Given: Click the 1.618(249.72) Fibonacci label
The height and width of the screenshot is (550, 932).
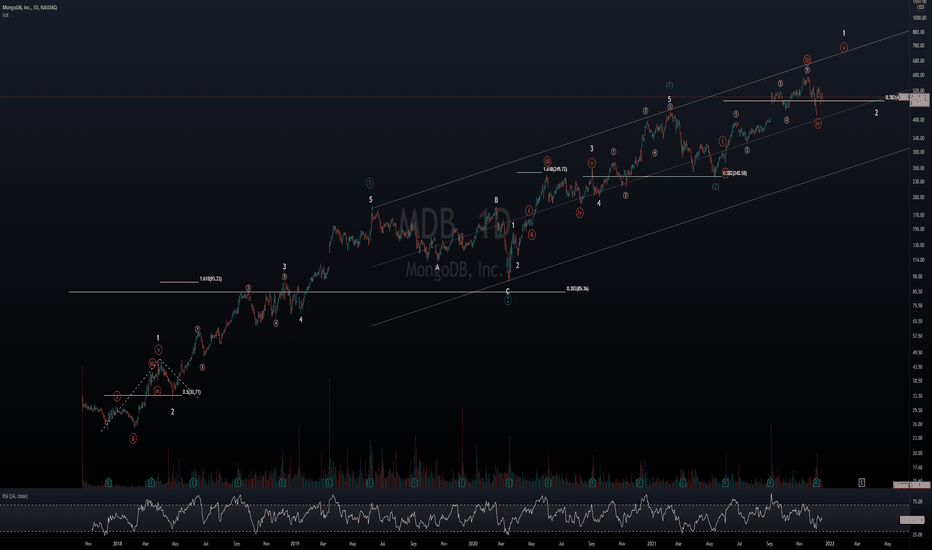Looking at the screenshot, I should 555,169.
